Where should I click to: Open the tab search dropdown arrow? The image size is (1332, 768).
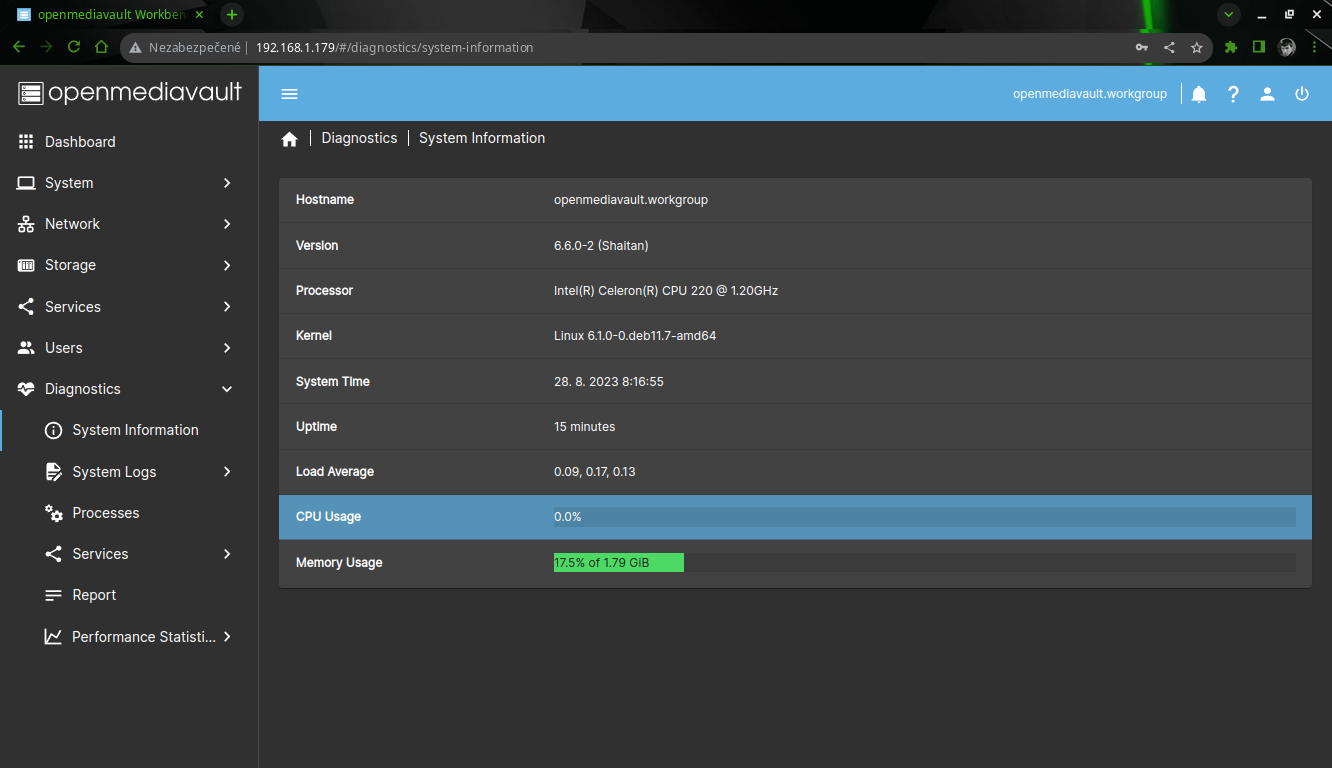click(1228, 15)
